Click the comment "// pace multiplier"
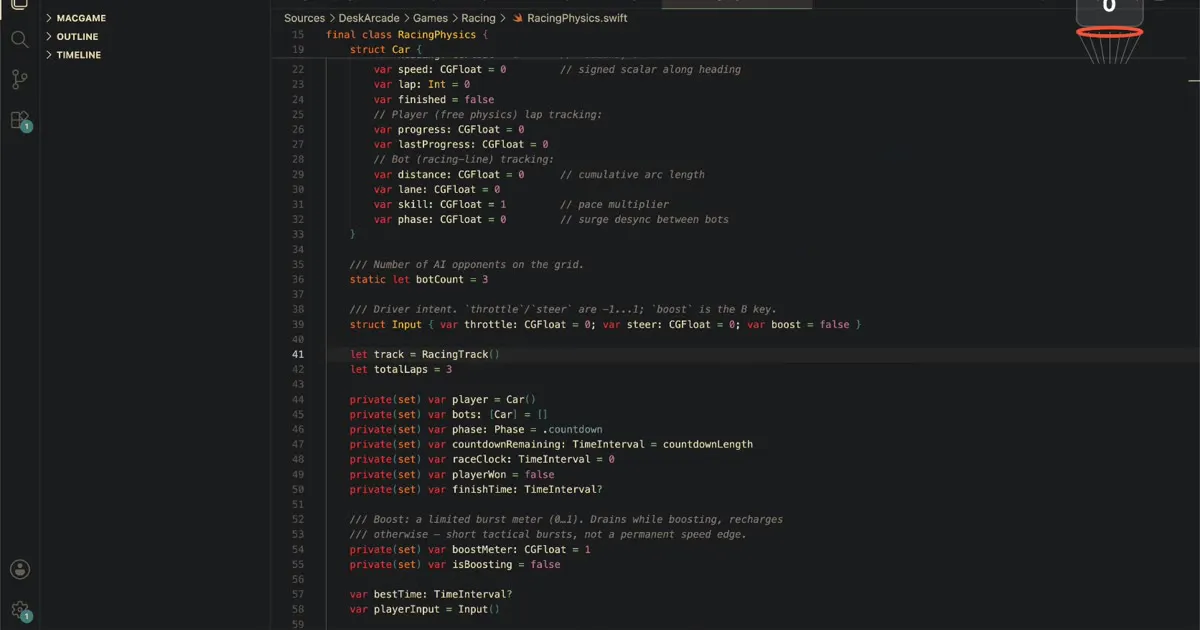 (x=614, y=204)
